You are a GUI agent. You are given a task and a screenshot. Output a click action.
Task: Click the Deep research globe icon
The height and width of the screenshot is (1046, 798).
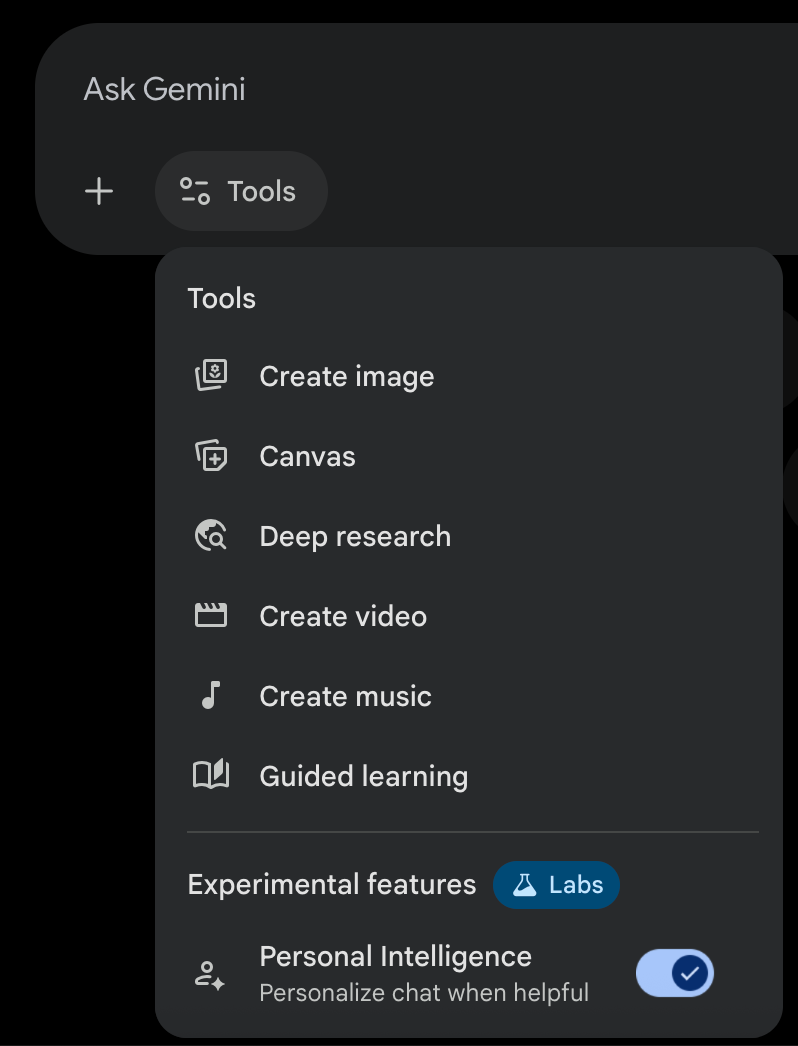point(211,536)
